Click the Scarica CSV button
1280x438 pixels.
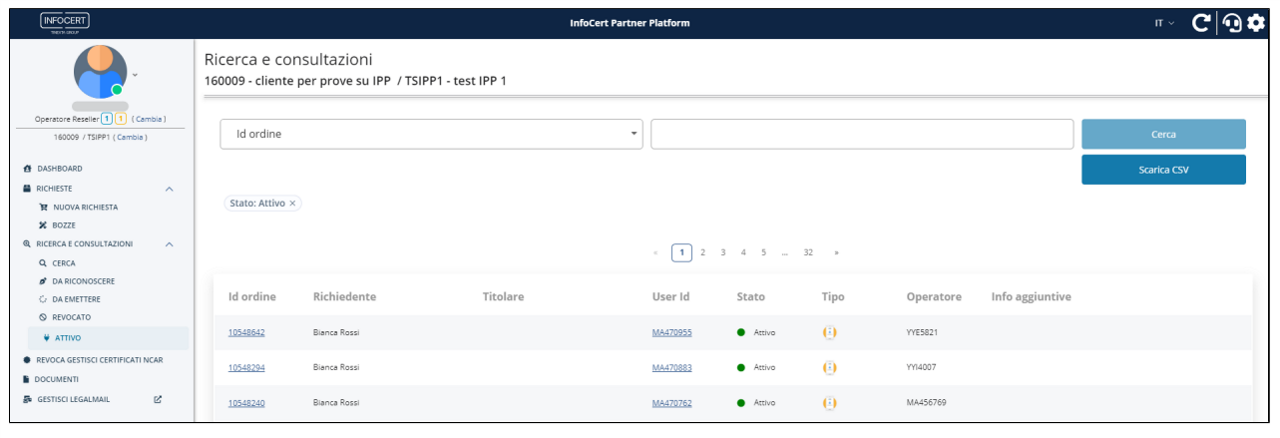pyautogui.click(x=1163, y=170)
